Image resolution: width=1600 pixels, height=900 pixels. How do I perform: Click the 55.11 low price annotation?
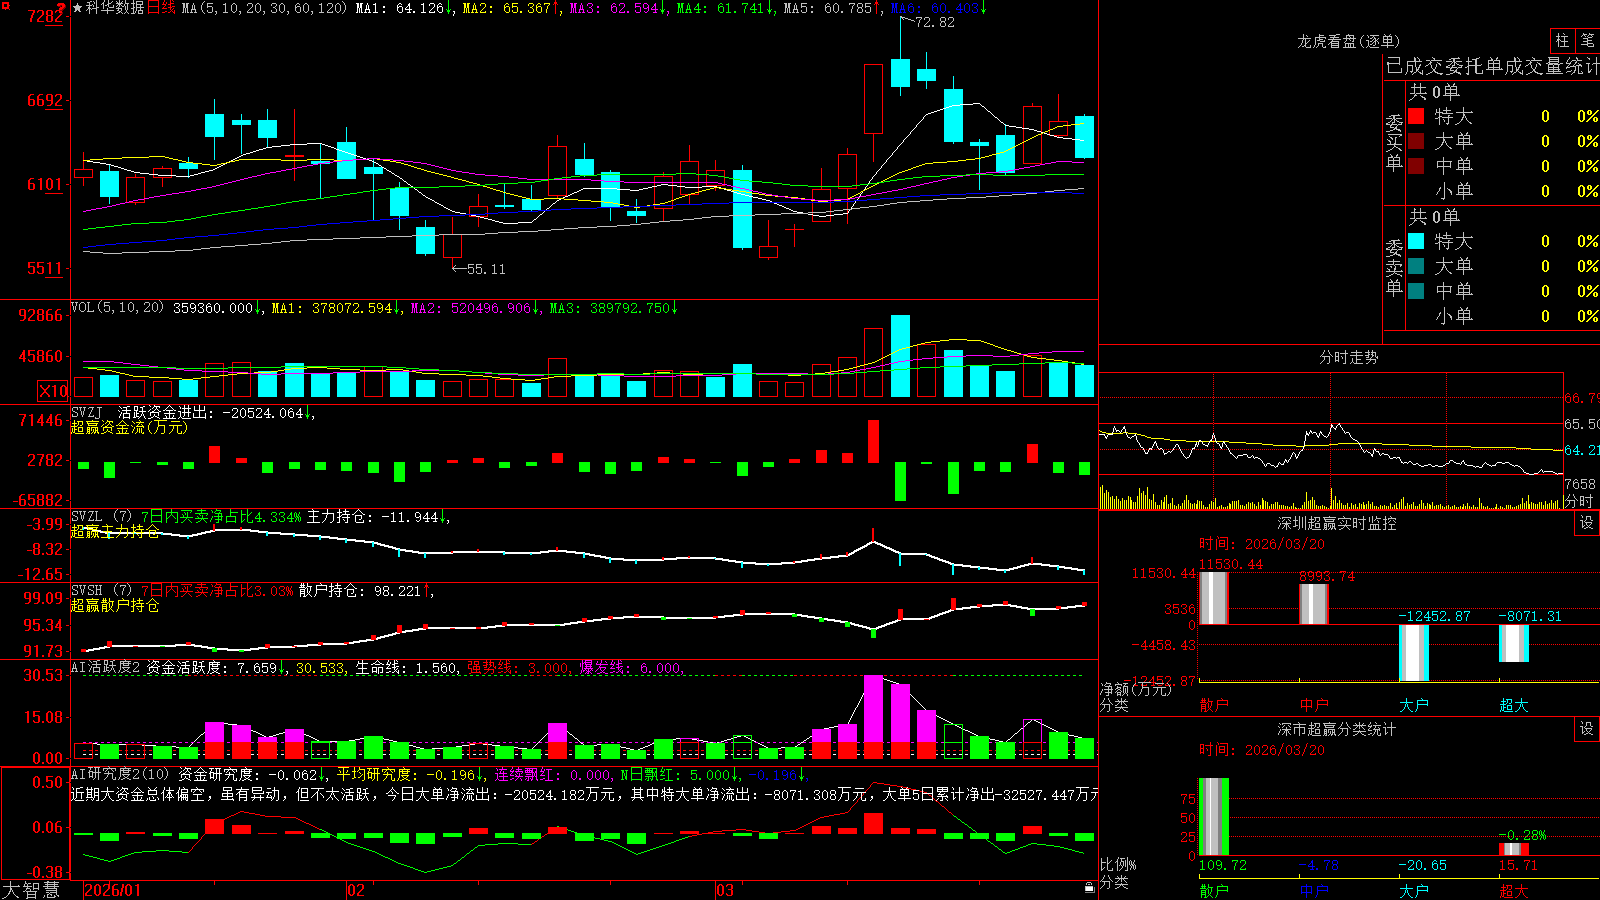click(x=486, y=269)
